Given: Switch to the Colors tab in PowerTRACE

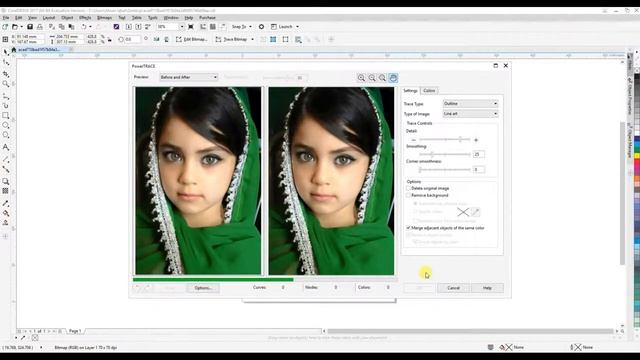Looking at the screenshot, I should [x=429, y=91].
